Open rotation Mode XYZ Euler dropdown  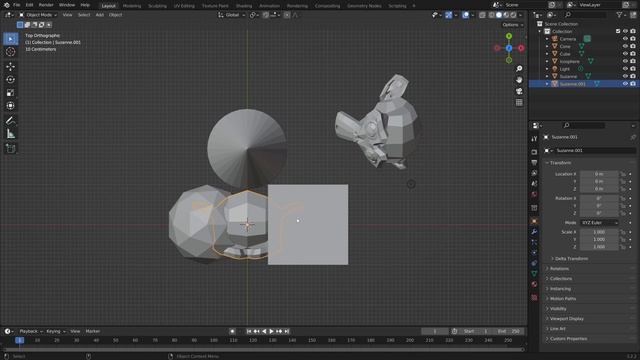[x=599, y=223]
